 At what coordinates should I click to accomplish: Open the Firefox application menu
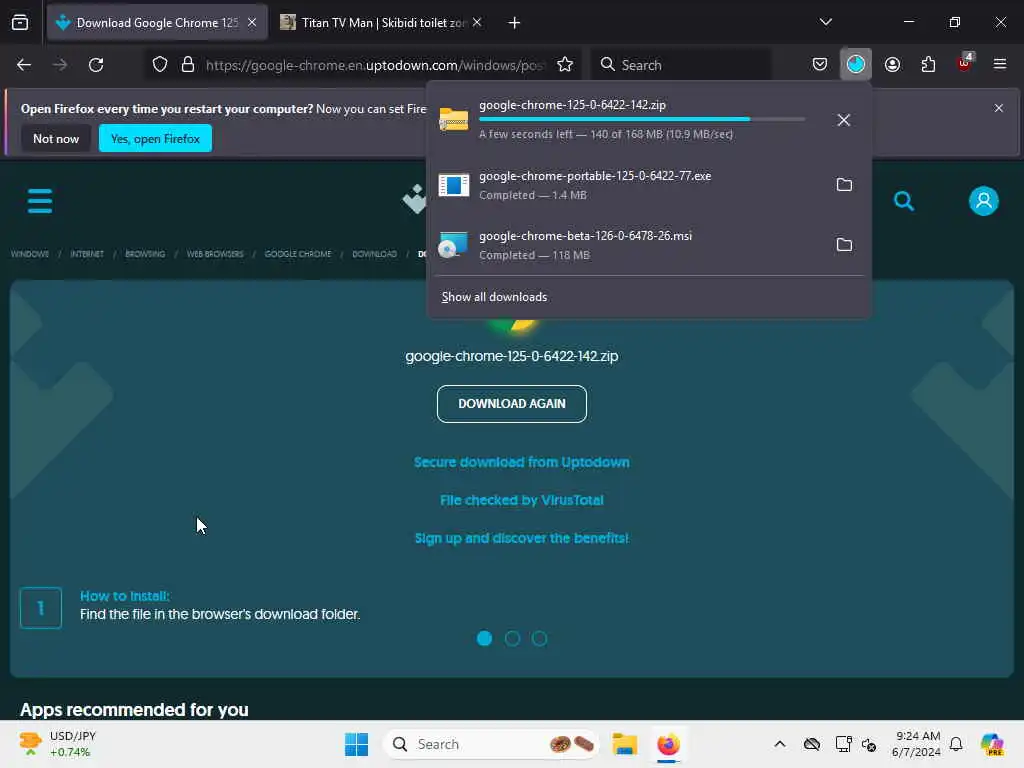[1000, 65]
